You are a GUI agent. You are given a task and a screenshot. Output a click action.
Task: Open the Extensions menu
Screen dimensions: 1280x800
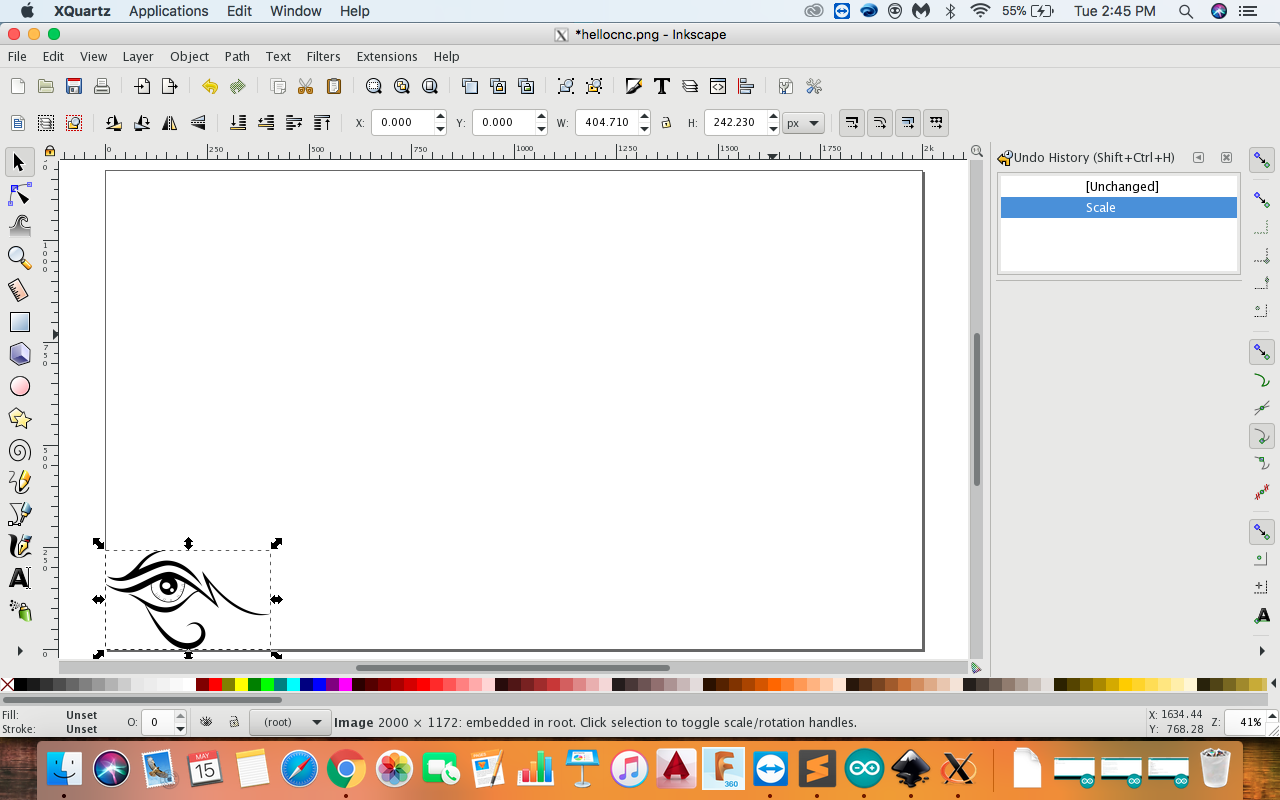pyautogui.click(x=387, y=56)
